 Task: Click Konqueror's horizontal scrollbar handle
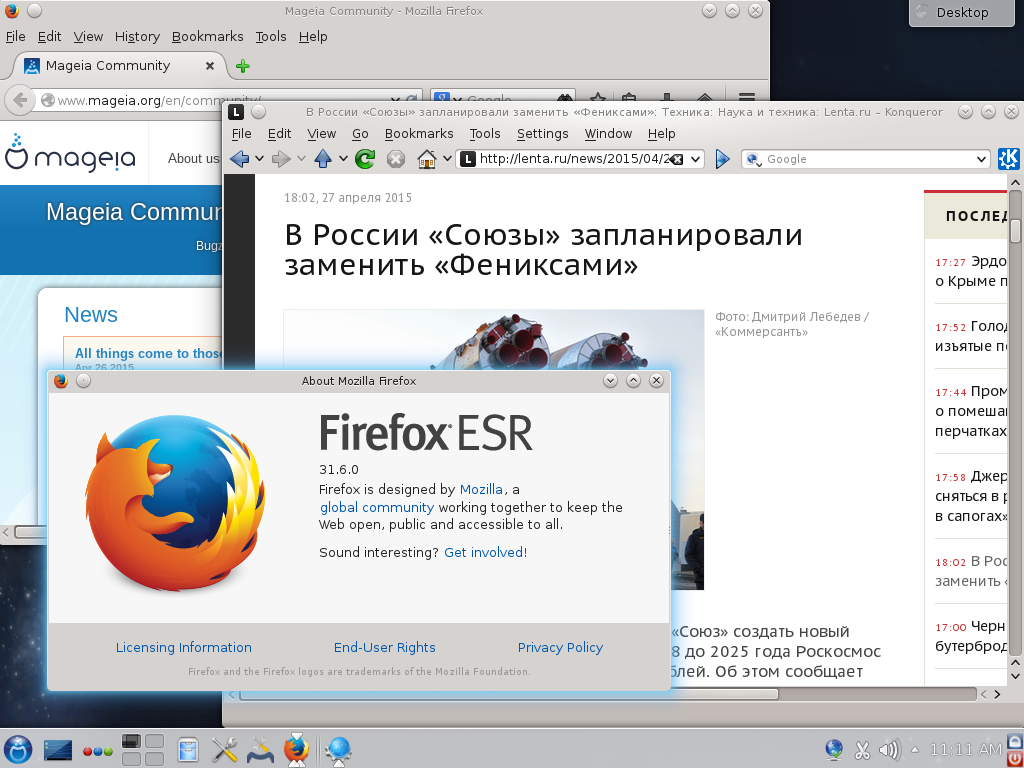(x=509, y=694)
